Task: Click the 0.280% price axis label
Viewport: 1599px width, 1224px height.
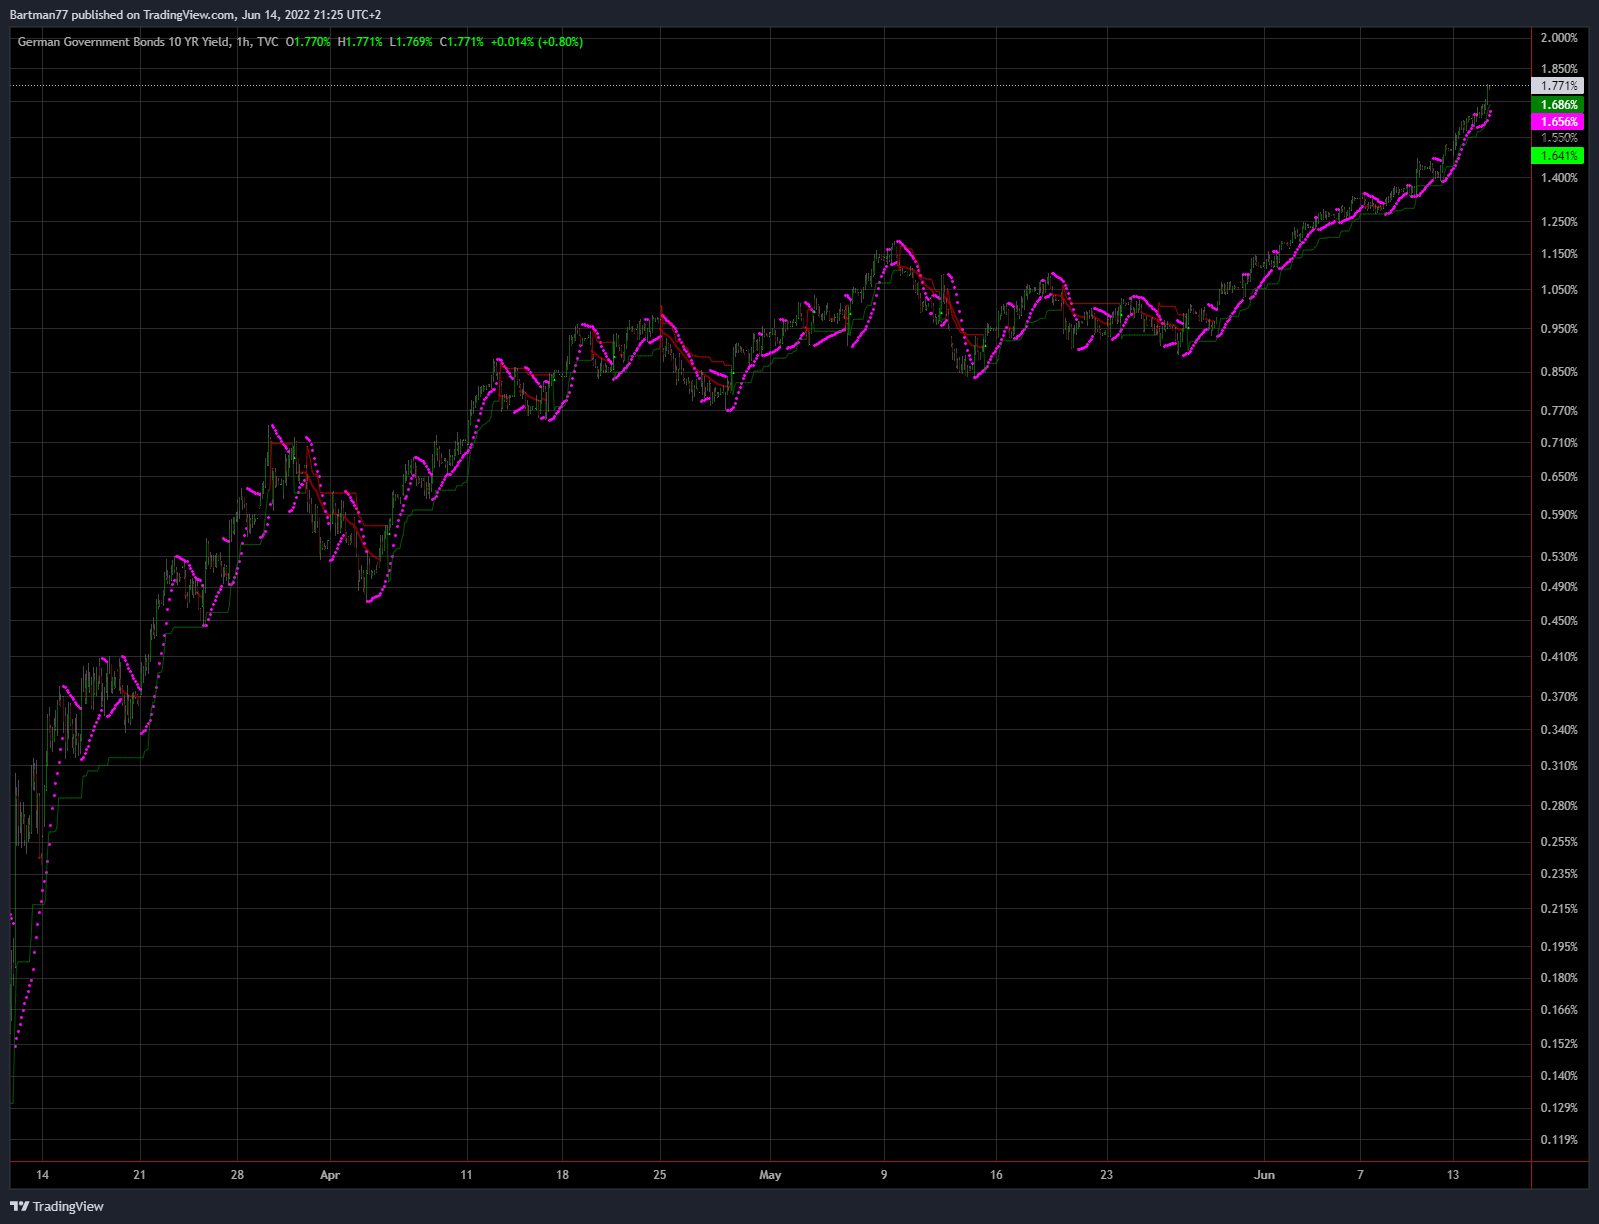Action: (1559, 806)
